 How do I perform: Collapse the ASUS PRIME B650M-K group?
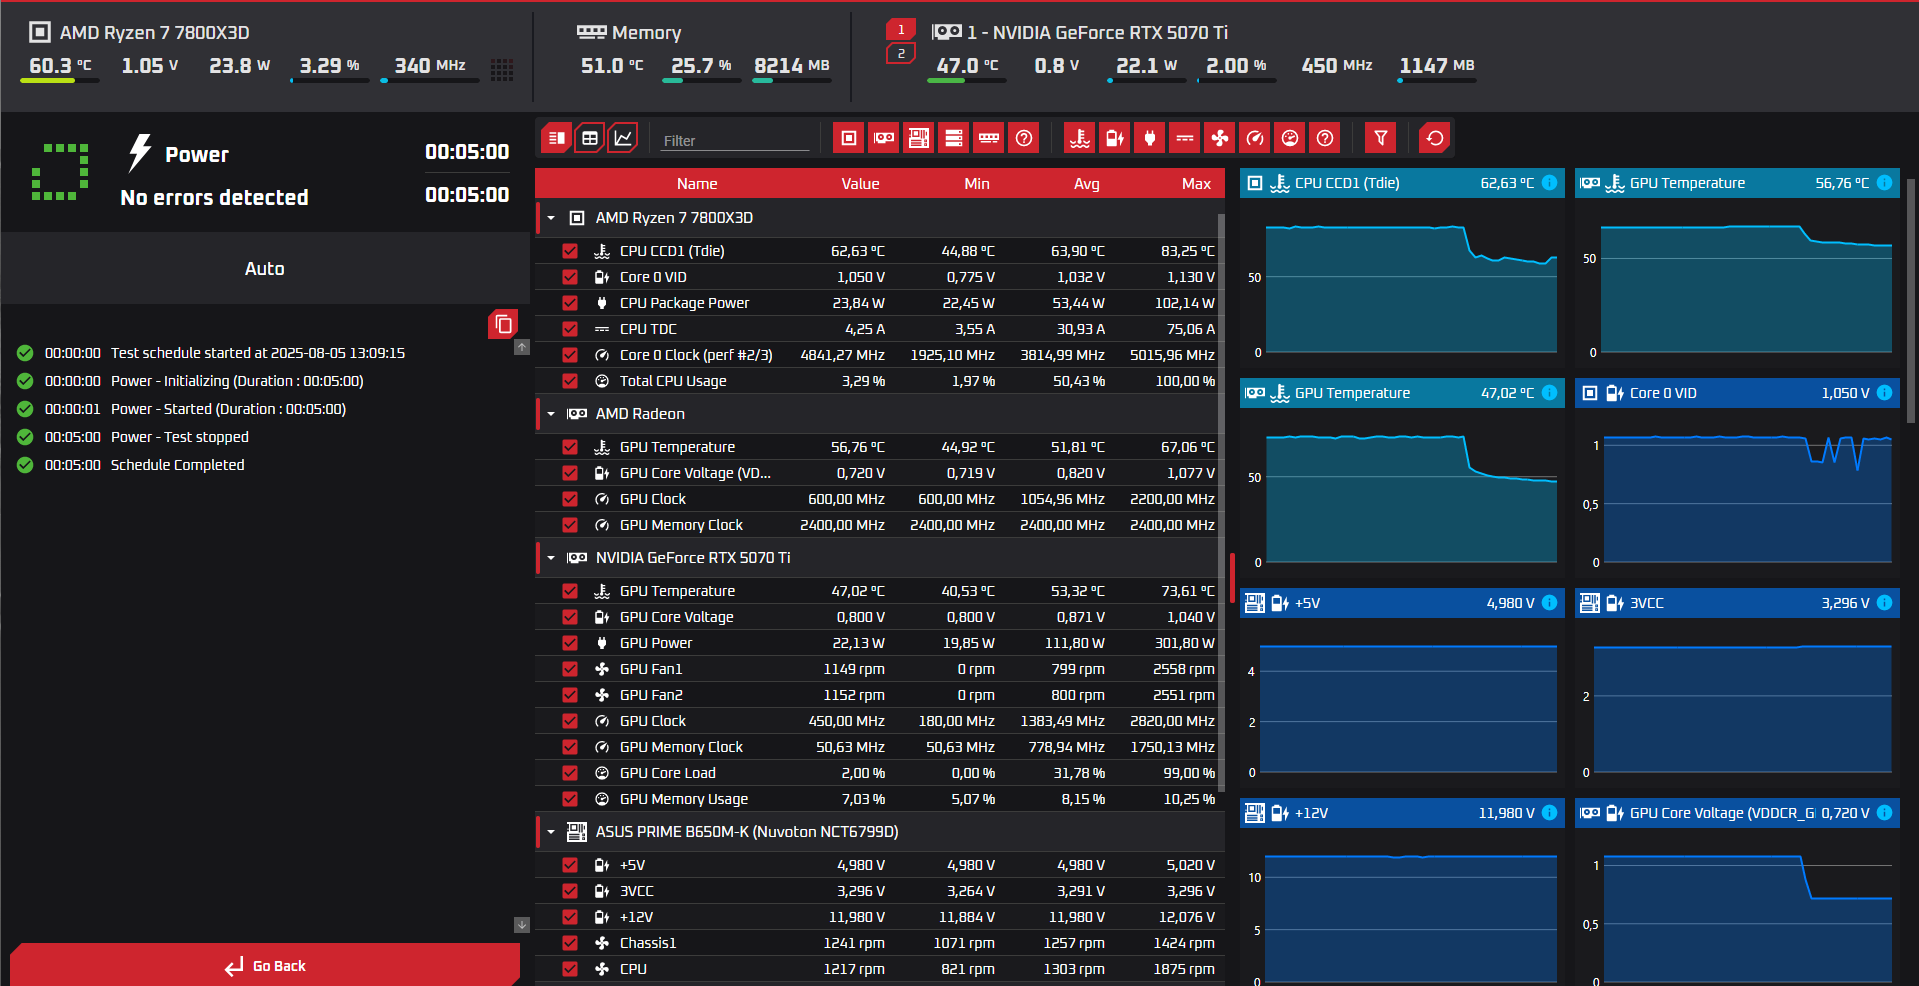coord(551,832)
